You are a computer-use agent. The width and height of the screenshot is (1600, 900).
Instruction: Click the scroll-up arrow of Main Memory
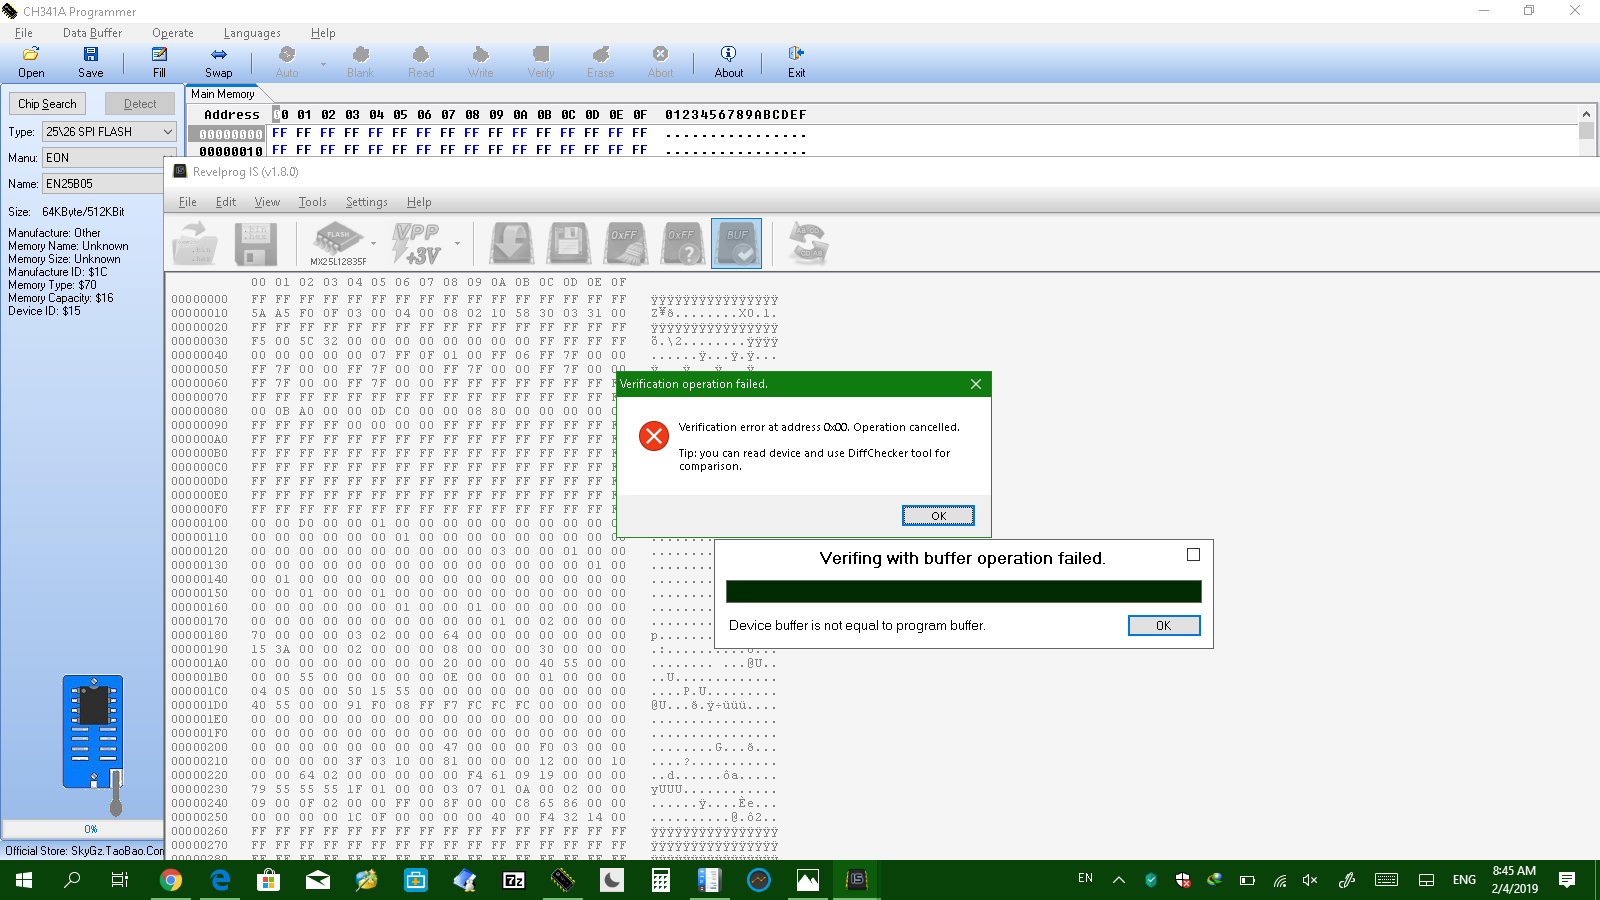coord(1587,114)
